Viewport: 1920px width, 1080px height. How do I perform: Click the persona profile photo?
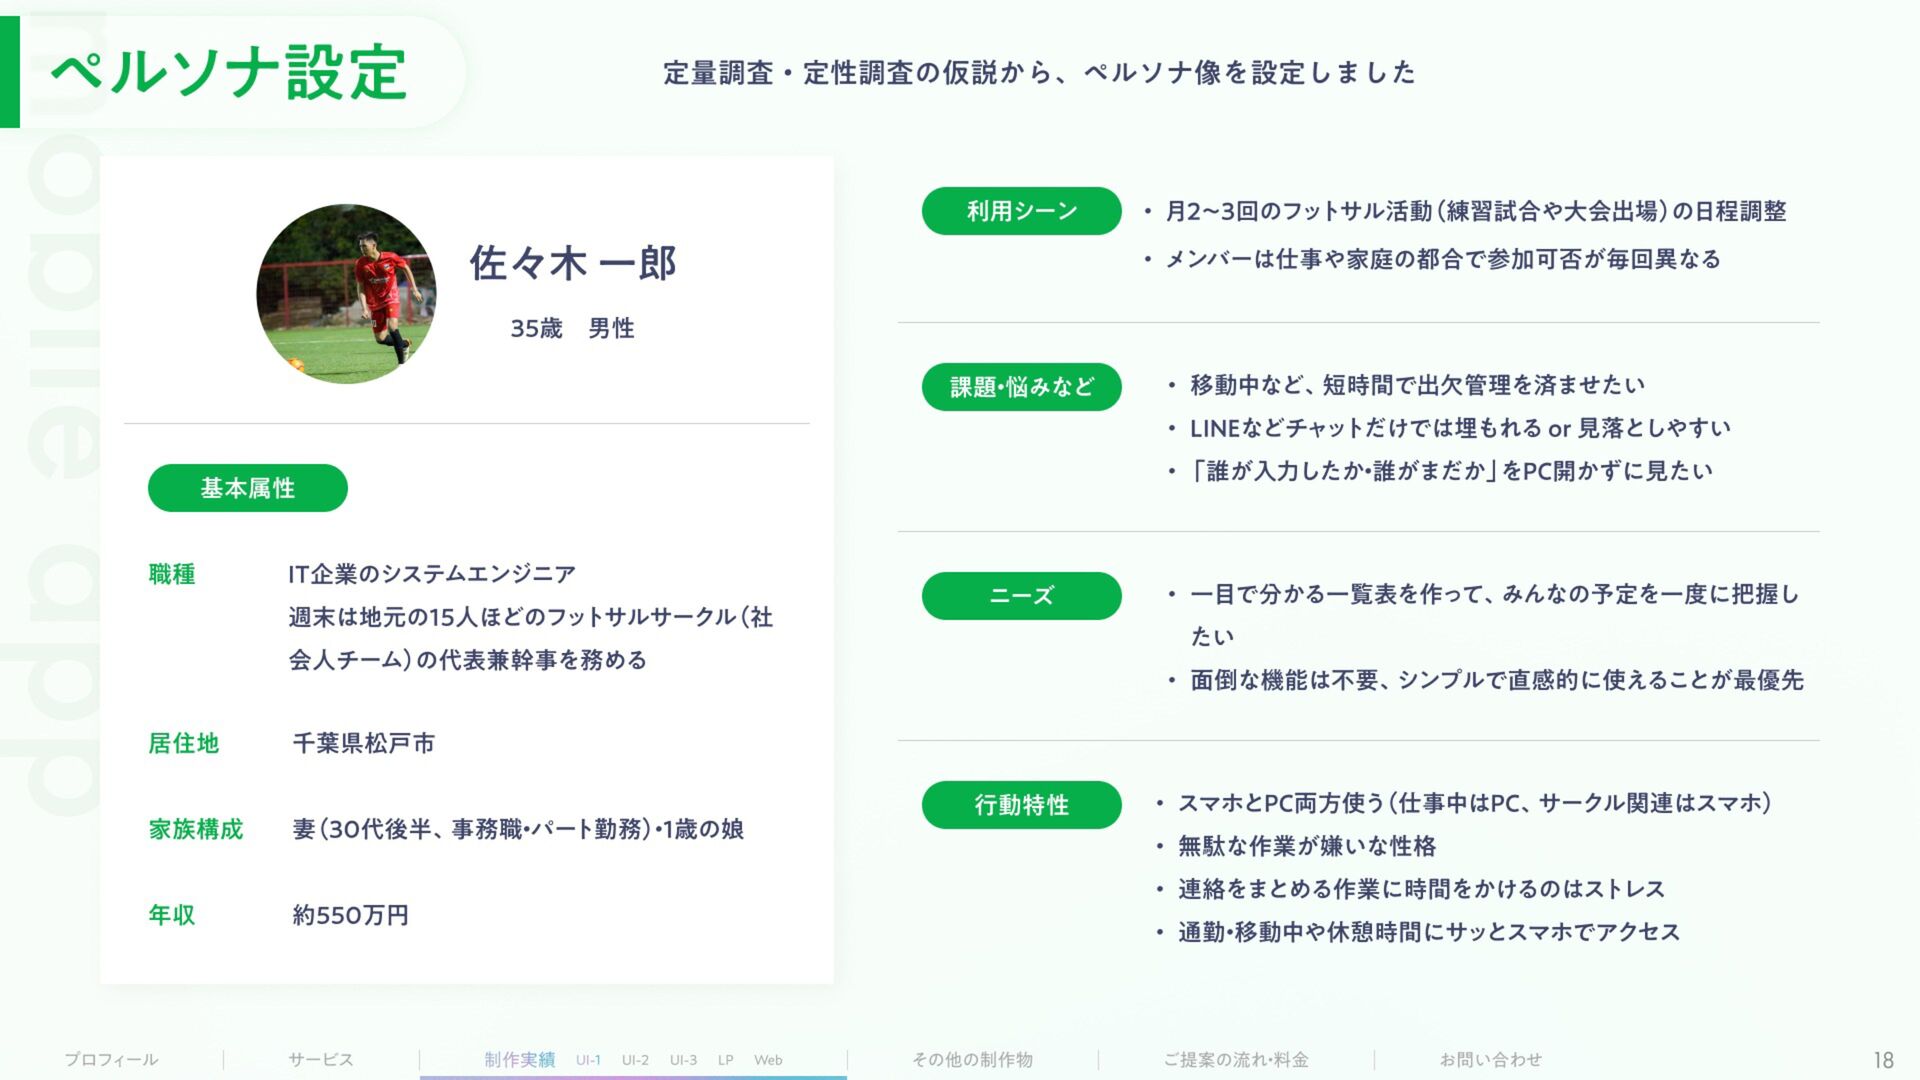[346, 294]
